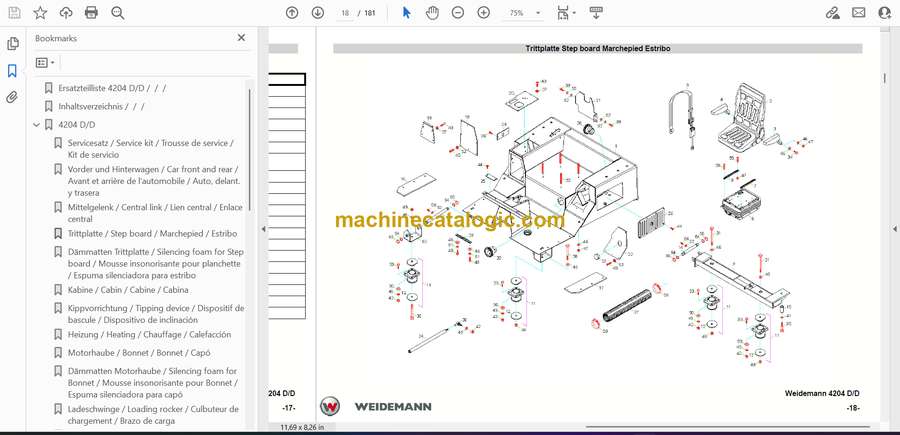Open the find text magnifier tool
Viewport: 900px width, 435px height.
[118, 13]
